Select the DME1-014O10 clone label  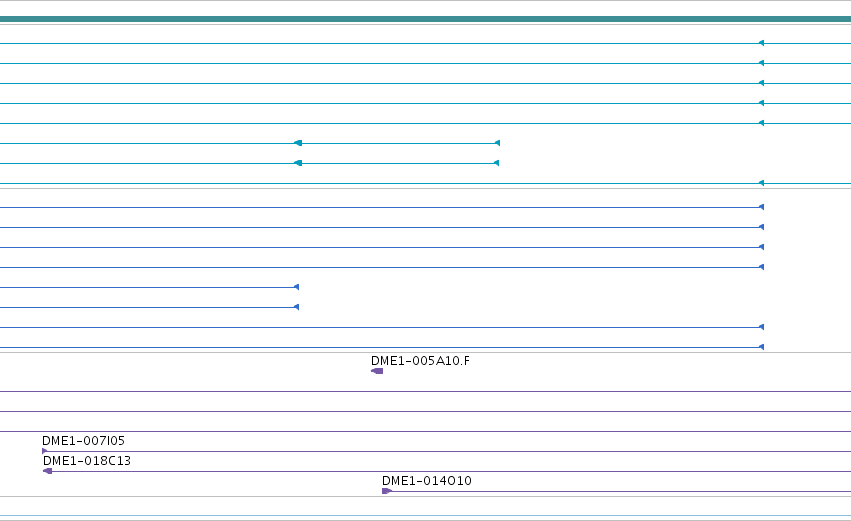pos(427,481)
